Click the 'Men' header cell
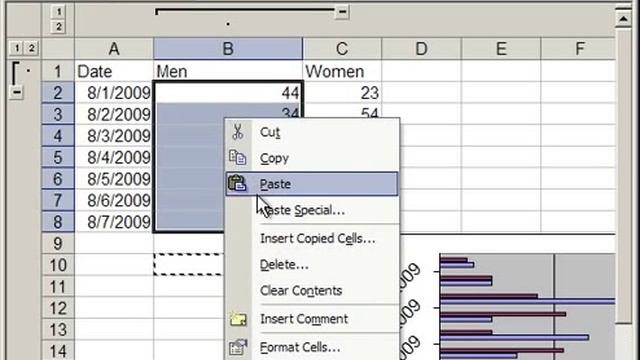This screenshot has width=640, height=360. [x=228, y=71]
